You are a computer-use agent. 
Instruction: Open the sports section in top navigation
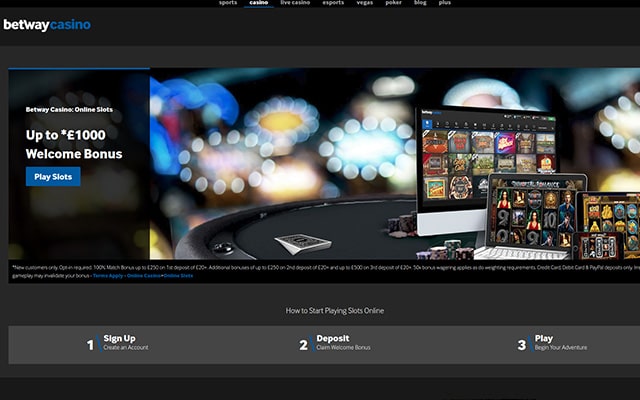pos(228,2)
